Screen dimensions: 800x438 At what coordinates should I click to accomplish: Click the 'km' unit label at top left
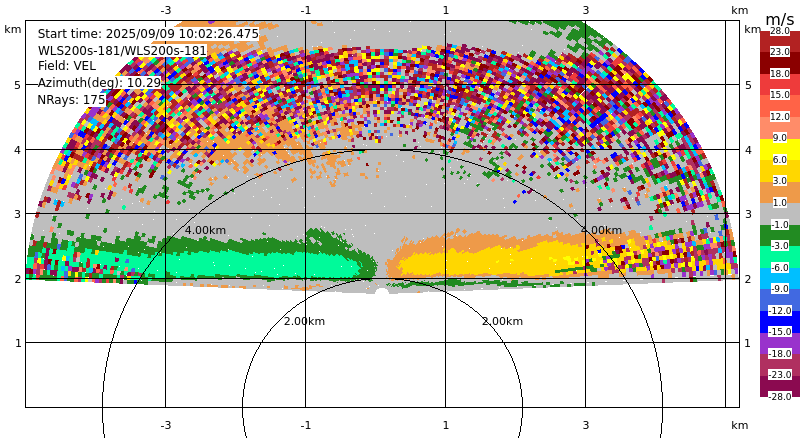click(x=13, y=29)
